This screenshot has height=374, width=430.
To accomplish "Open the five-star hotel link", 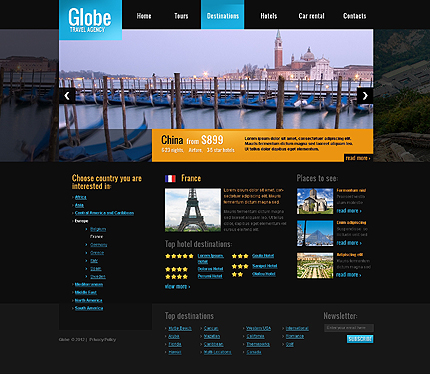I will pyautogui.click(x=210, y=258).
